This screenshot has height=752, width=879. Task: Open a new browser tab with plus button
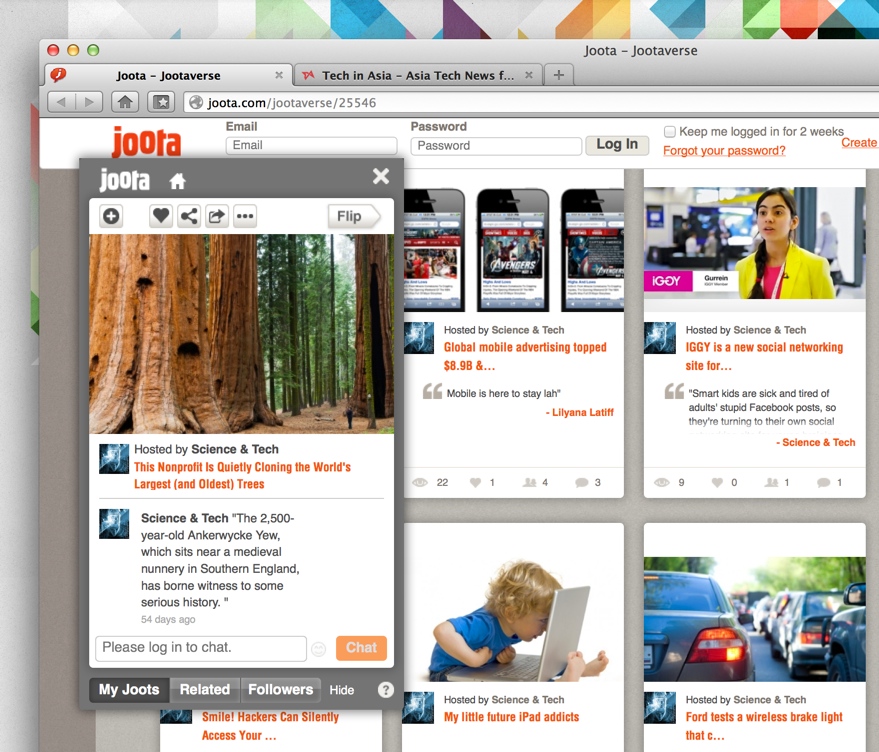point(558,75)
